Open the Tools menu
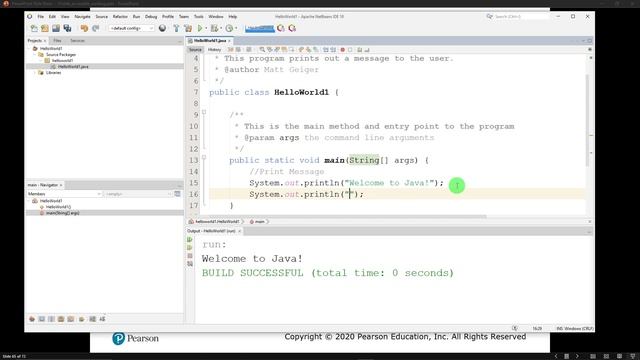640x360 pixels. [x=198, y=17]
